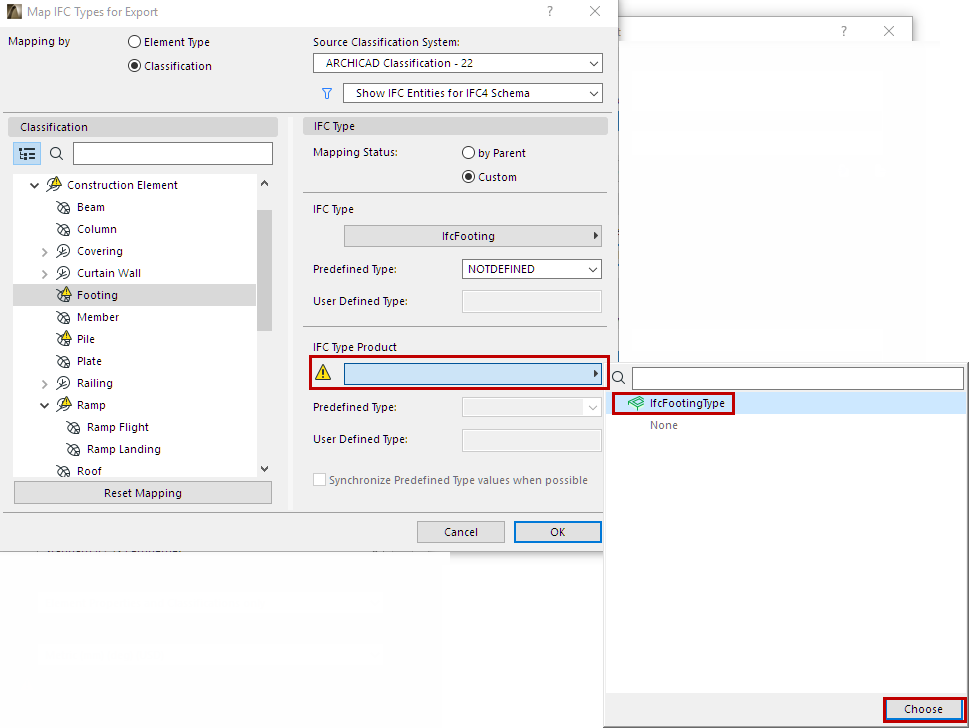The width and height of the screenshot is (970, 728).
Task: Collapse the Construction Element tree node
Action: pyautogui.click(x=35, y=185)
